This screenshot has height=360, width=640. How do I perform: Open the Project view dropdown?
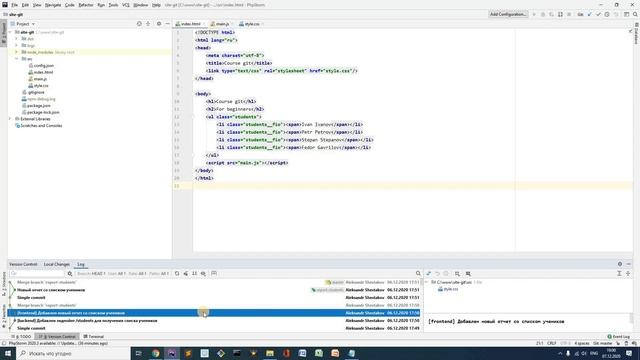(23, 24)
